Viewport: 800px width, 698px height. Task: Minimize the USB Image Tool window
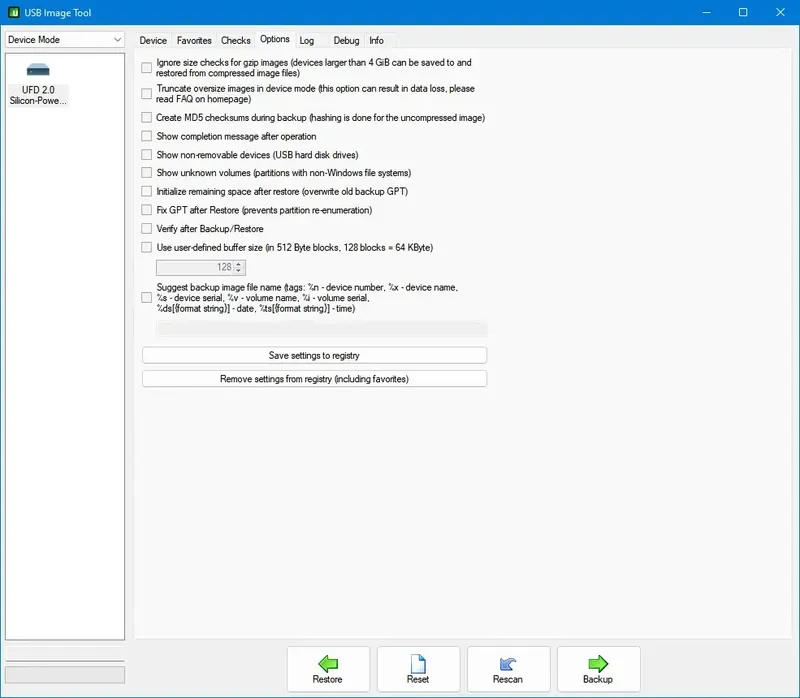click(x=706, y=12)
